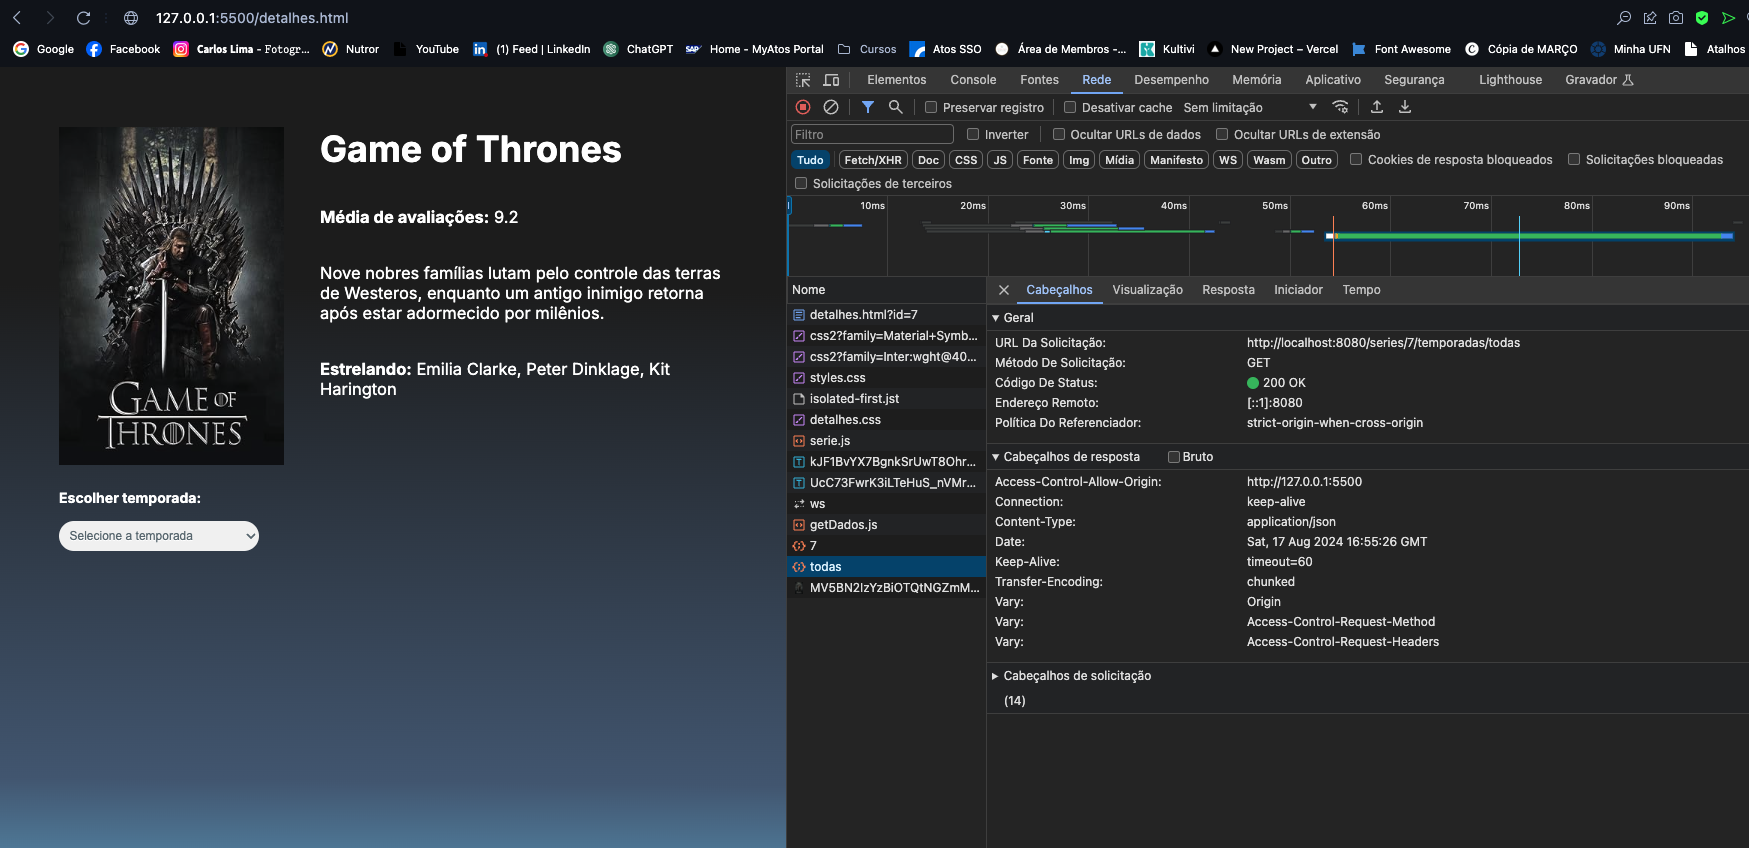Screen dimensions: 1749x848
Task: Open the Gravador tab
Action: pyautogui.click(x=1598, y=80)
